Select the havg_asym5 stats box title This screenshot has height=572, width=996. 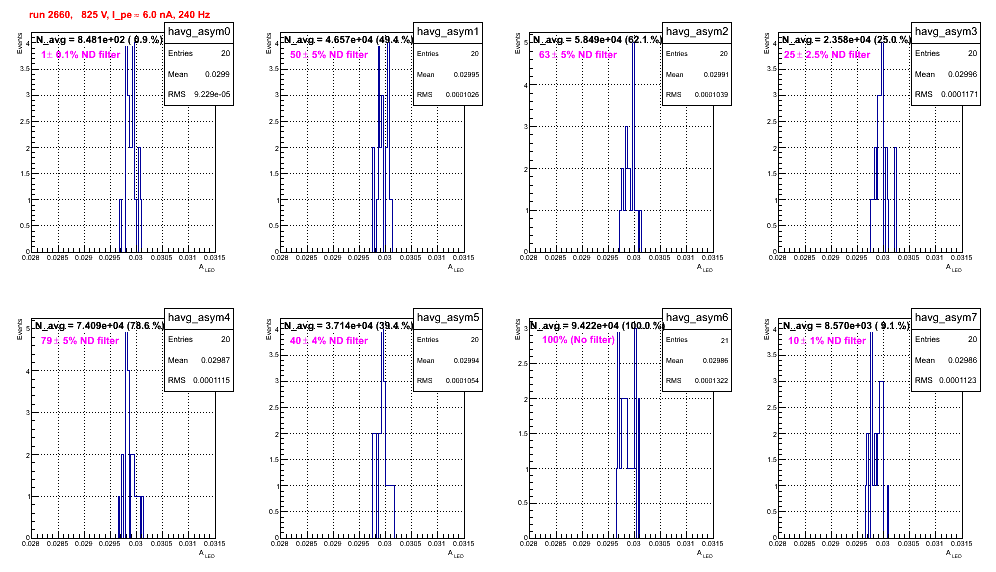[x=448, y=317]
